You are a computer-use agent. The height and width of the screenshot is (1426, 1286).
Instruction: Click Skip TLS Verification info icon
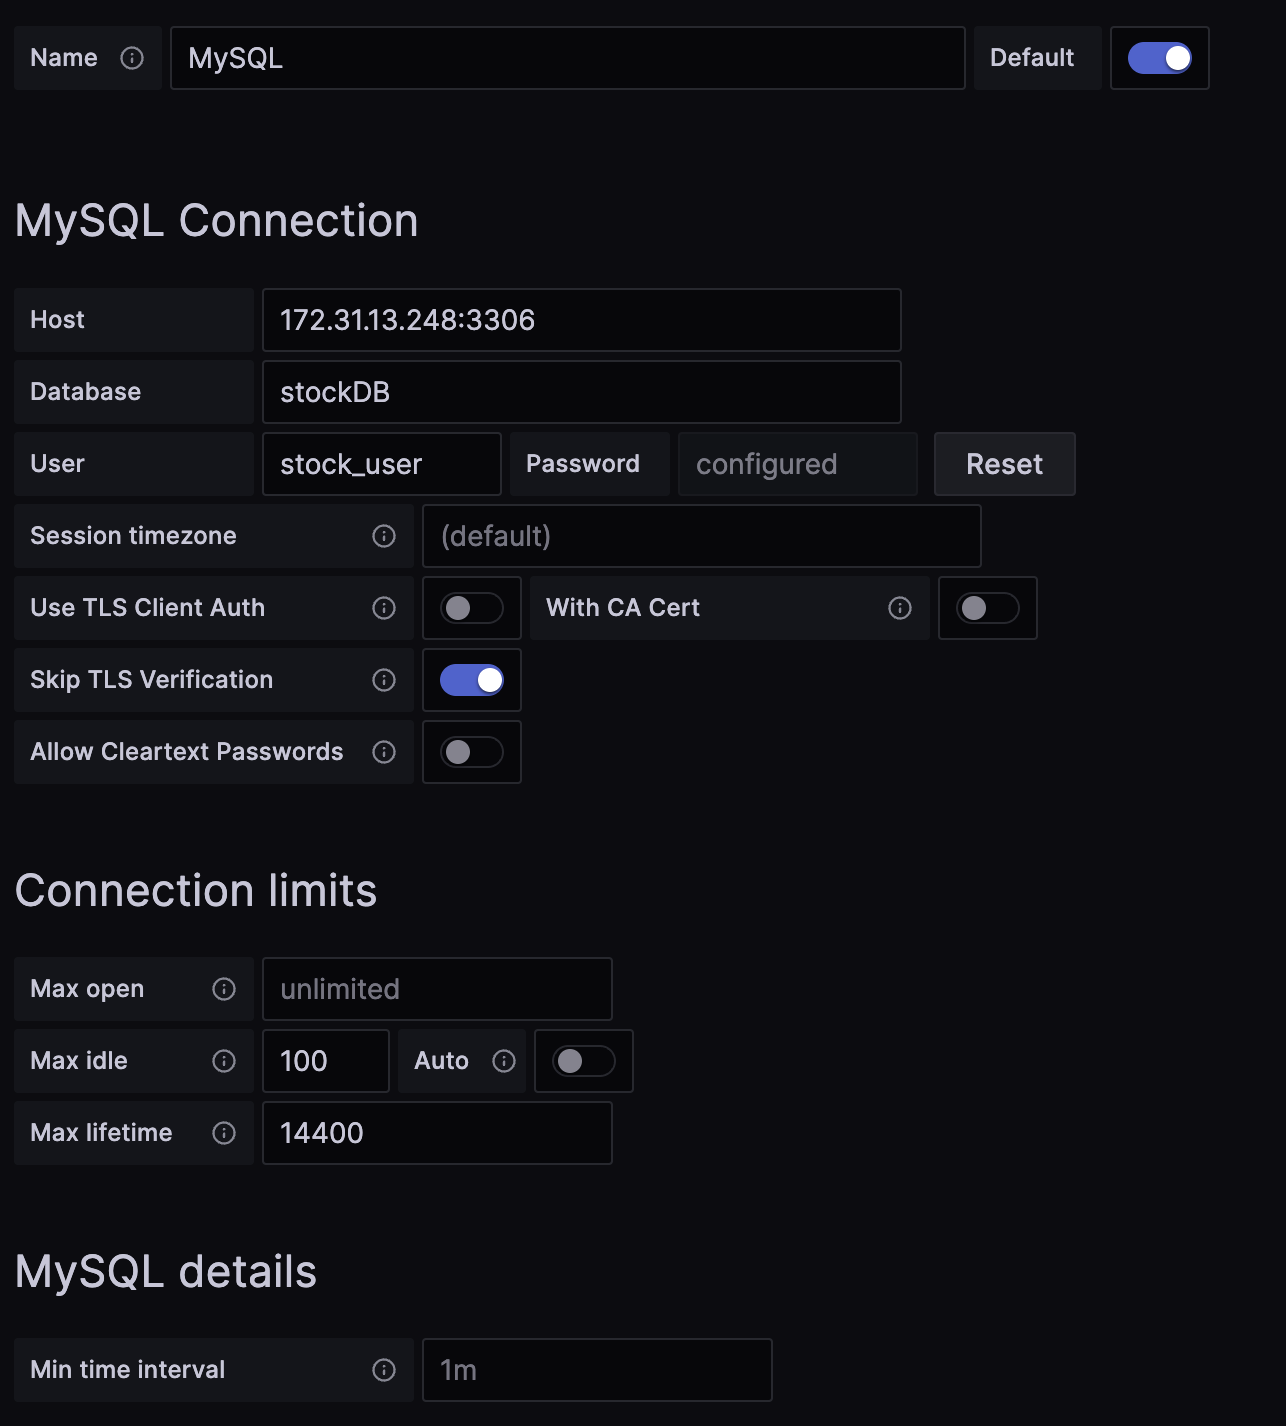[x=384, y=680]
